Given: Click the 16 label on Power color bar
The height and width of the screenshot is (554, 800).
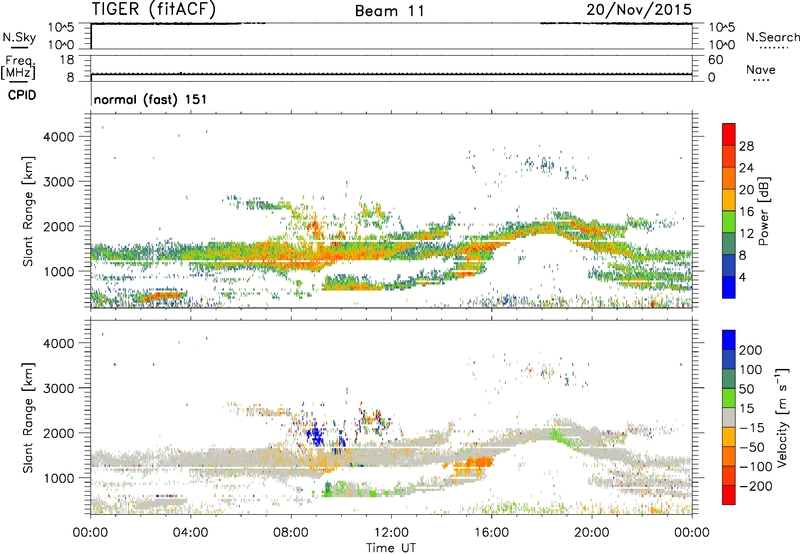Looking at the screenshot, I should pos(746,212).
